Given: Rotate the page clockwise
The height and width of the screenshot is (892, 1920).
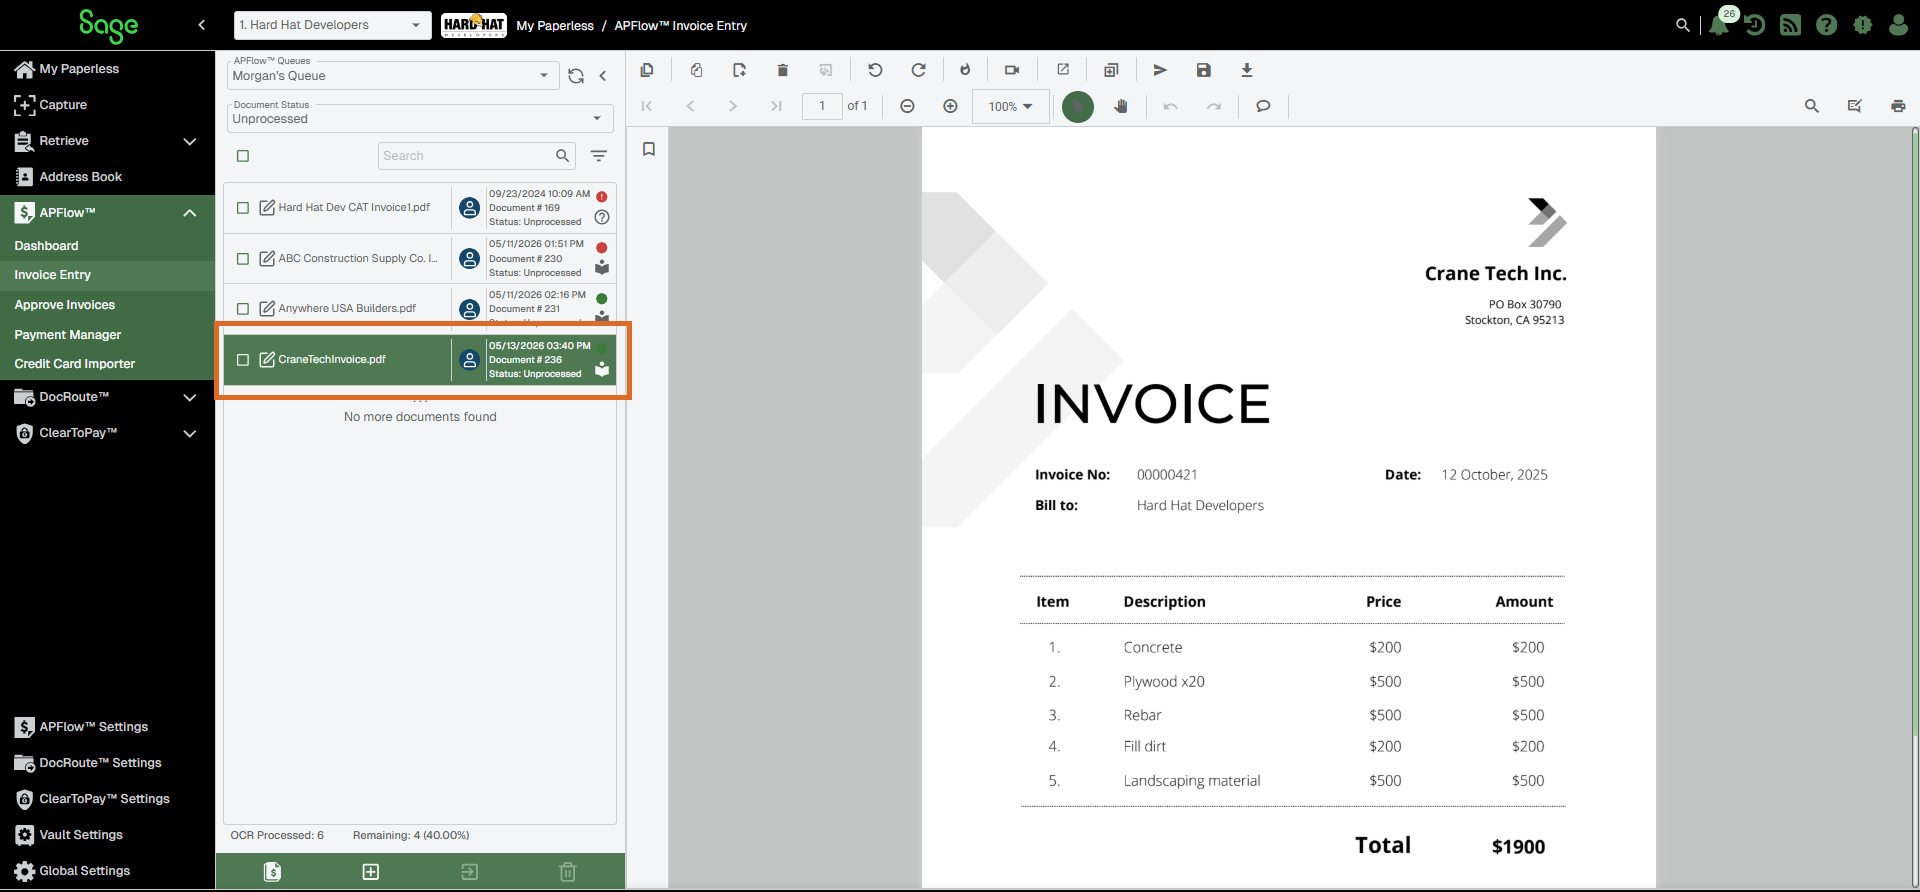Looking at the screenshot, I should (x=918, y=70).
